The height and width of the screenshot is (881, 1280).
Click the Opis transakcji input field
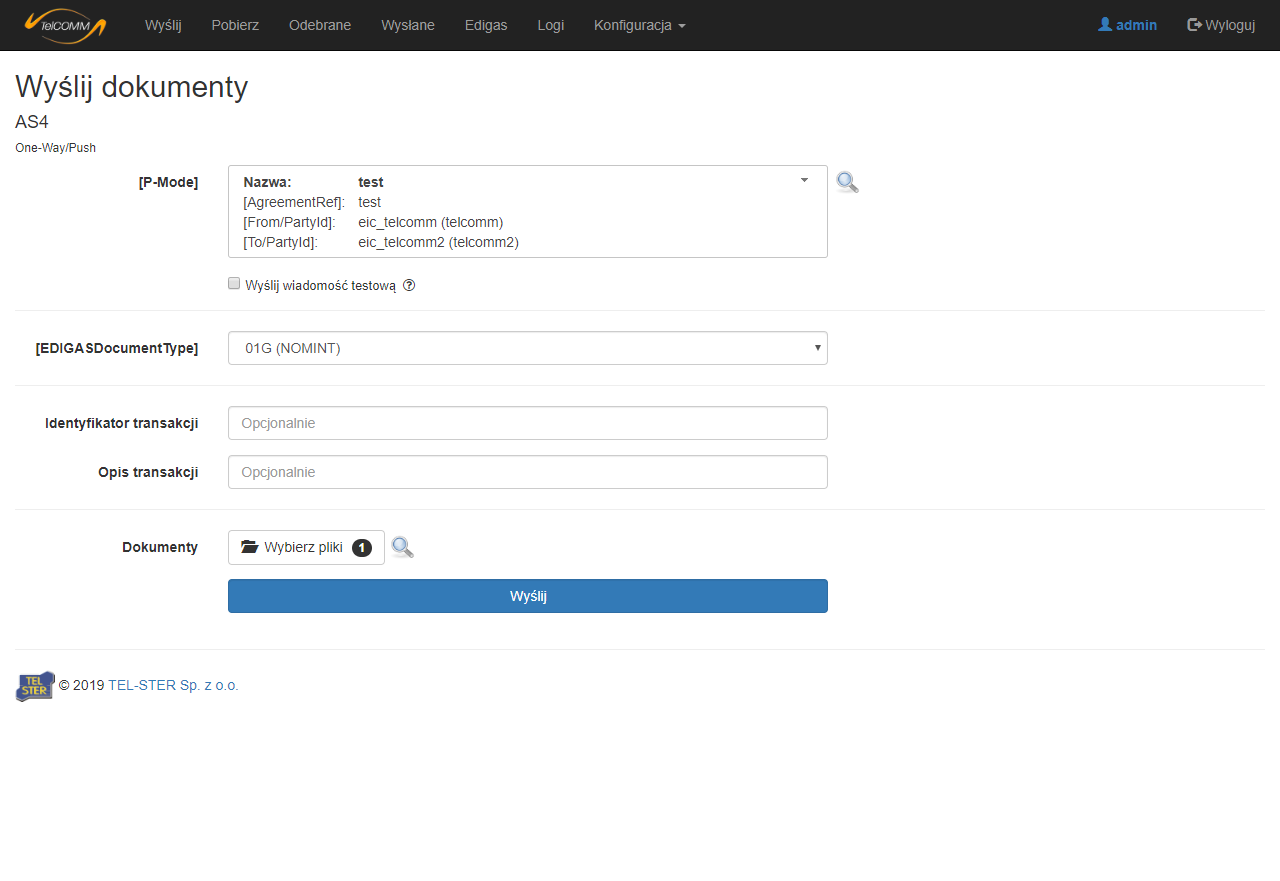[528, 472]
